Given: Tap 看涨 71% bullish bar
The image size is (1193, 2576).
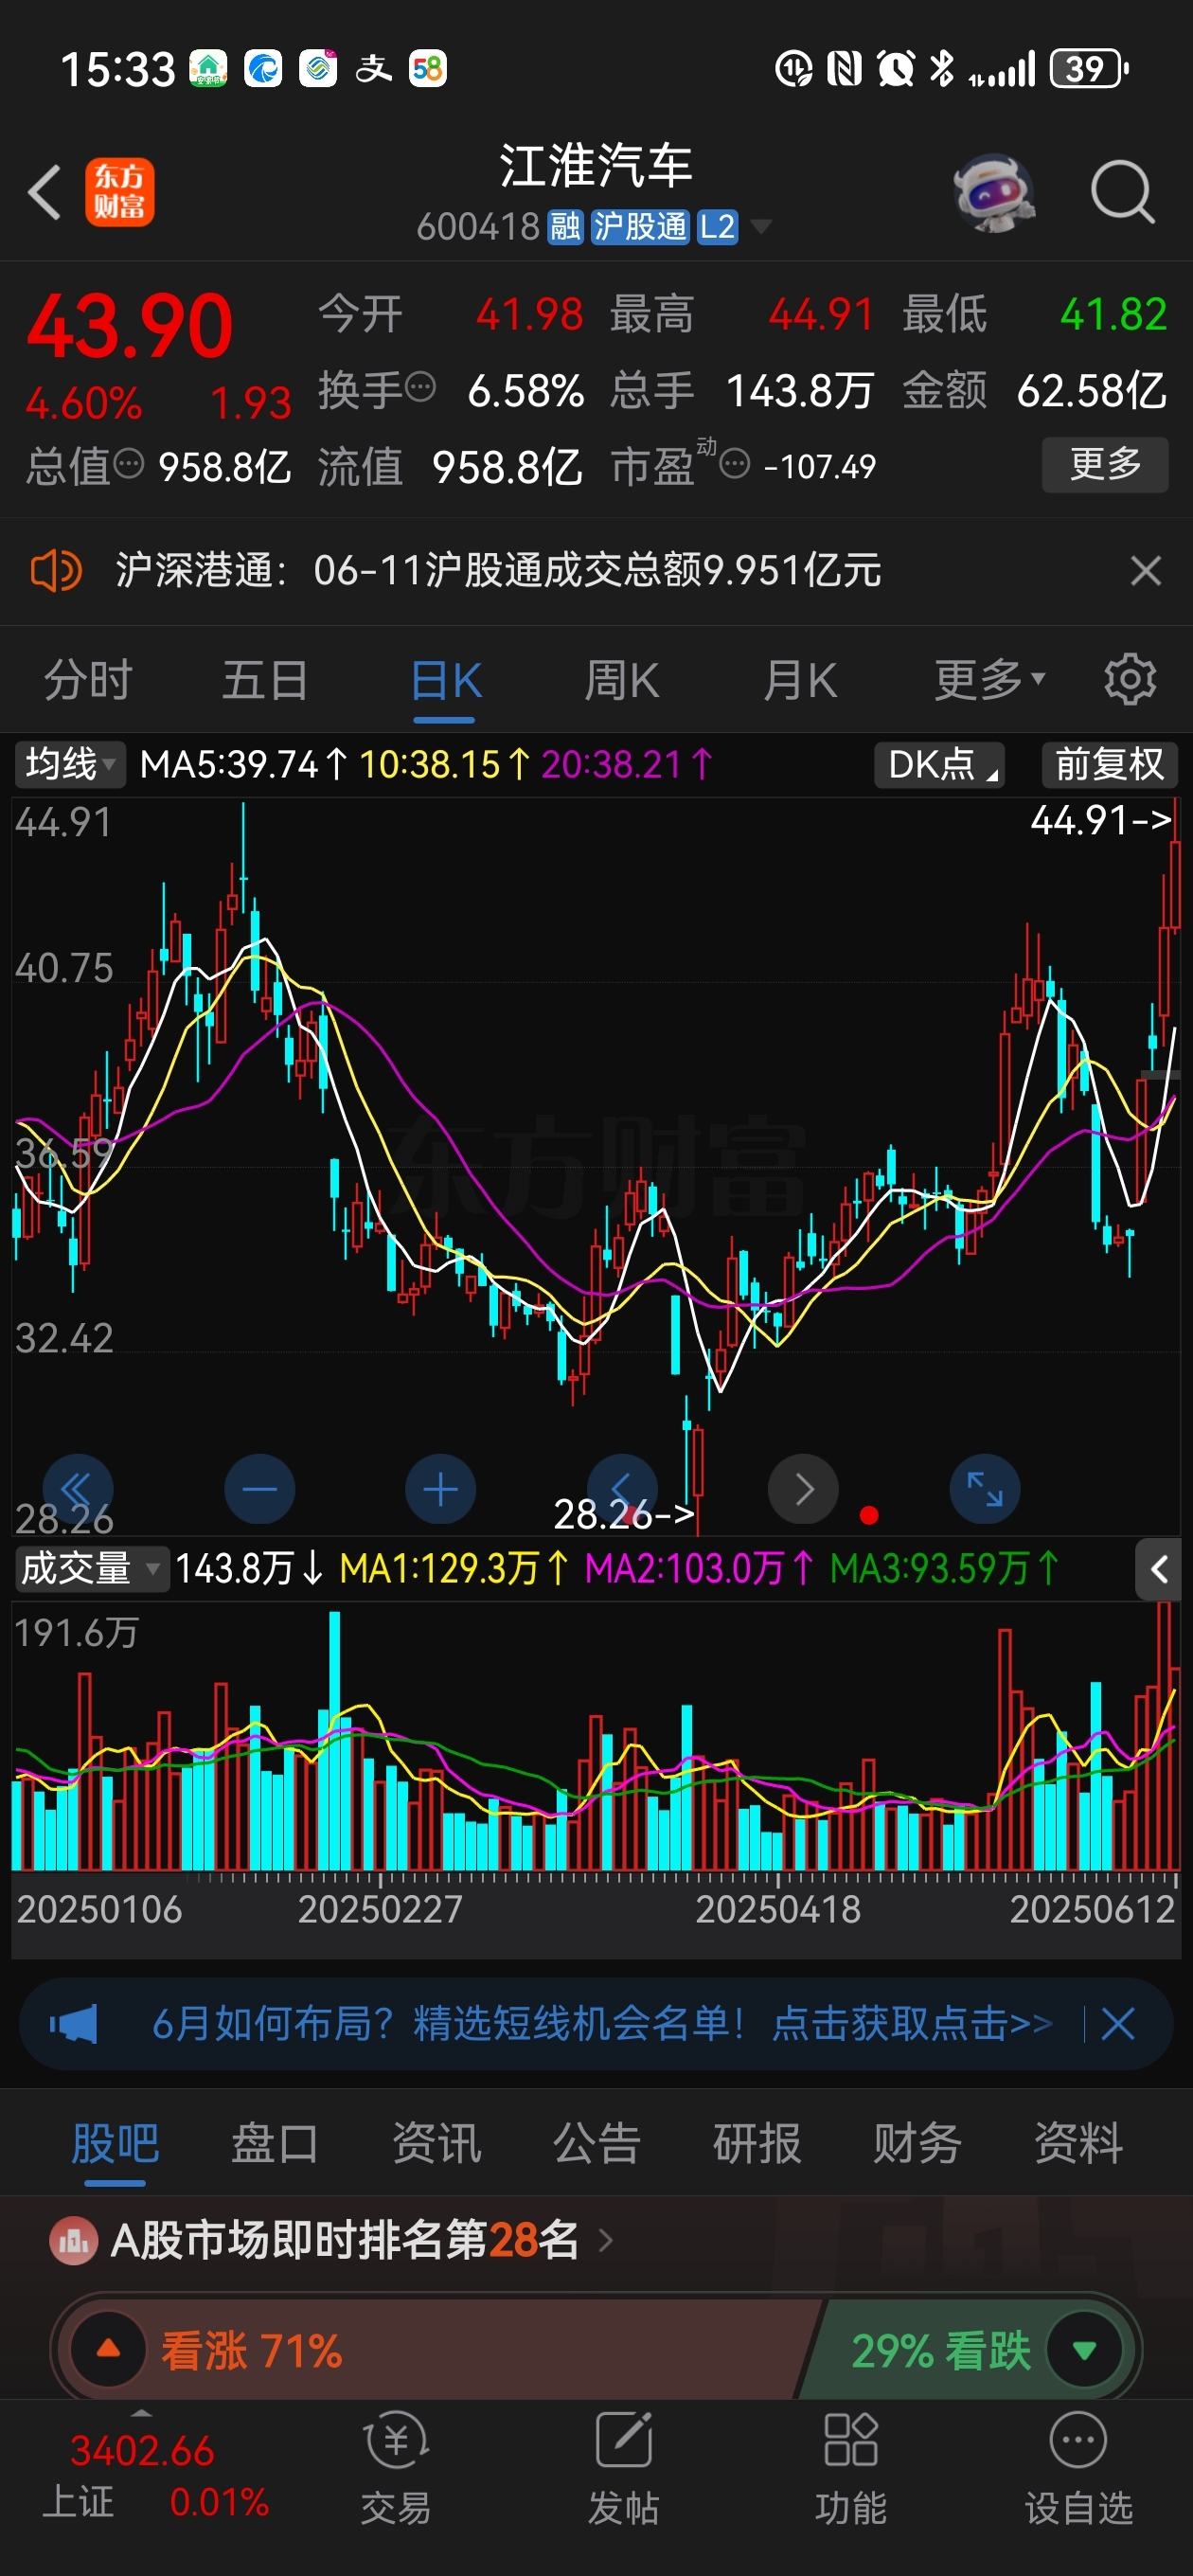Looking at the screenshot, I should [440, 2349].
